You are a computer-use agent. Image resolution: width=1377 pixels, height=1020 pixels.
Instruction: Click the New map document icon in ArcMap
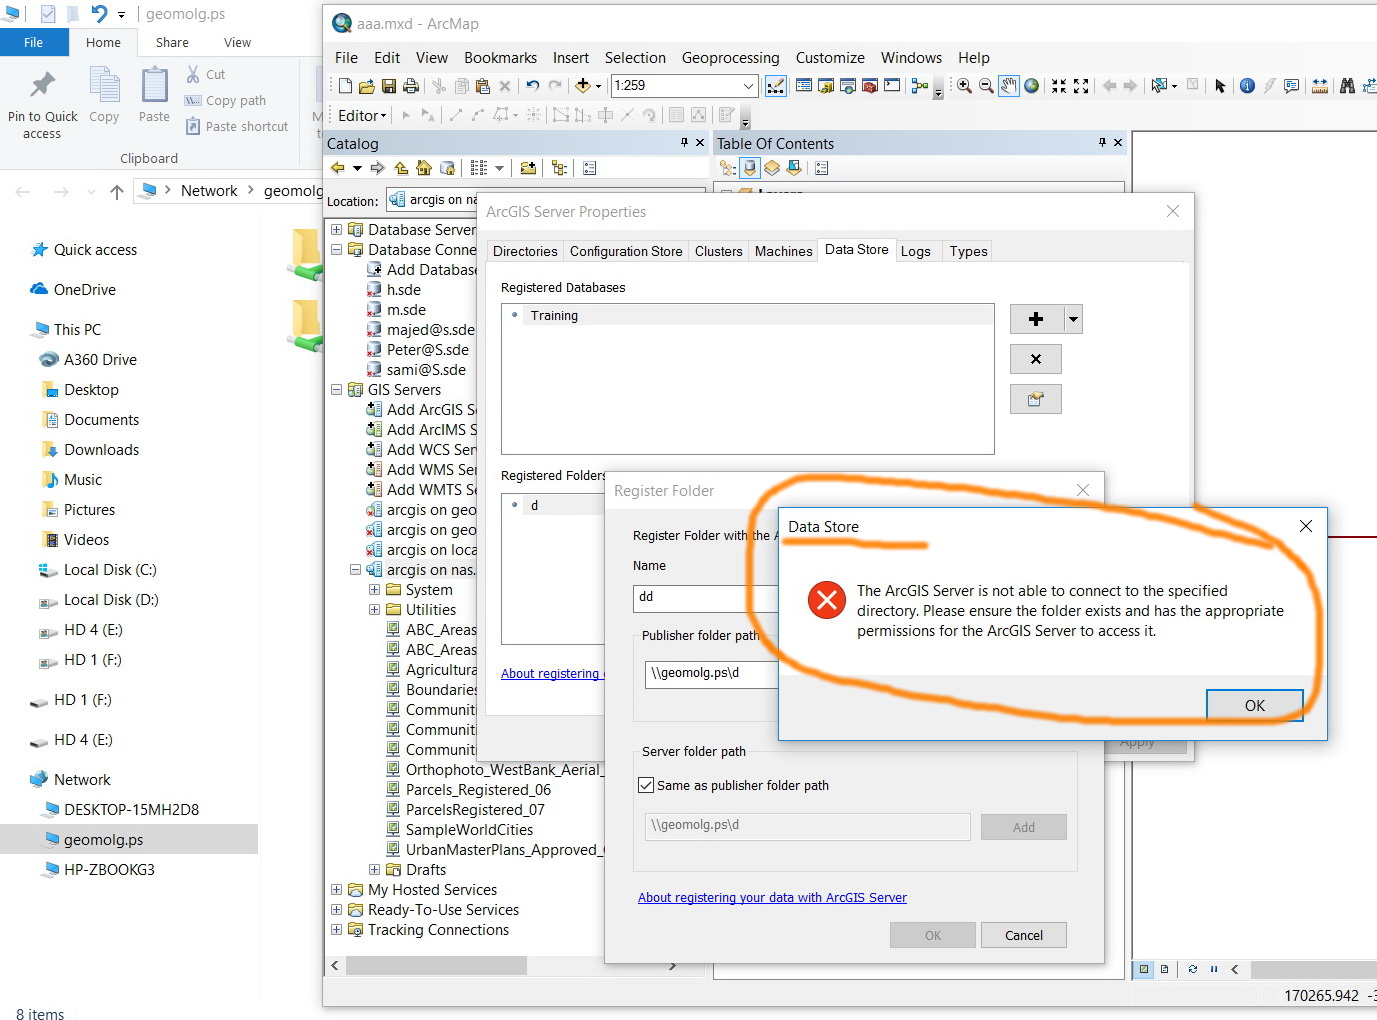(x=345, y=86)
